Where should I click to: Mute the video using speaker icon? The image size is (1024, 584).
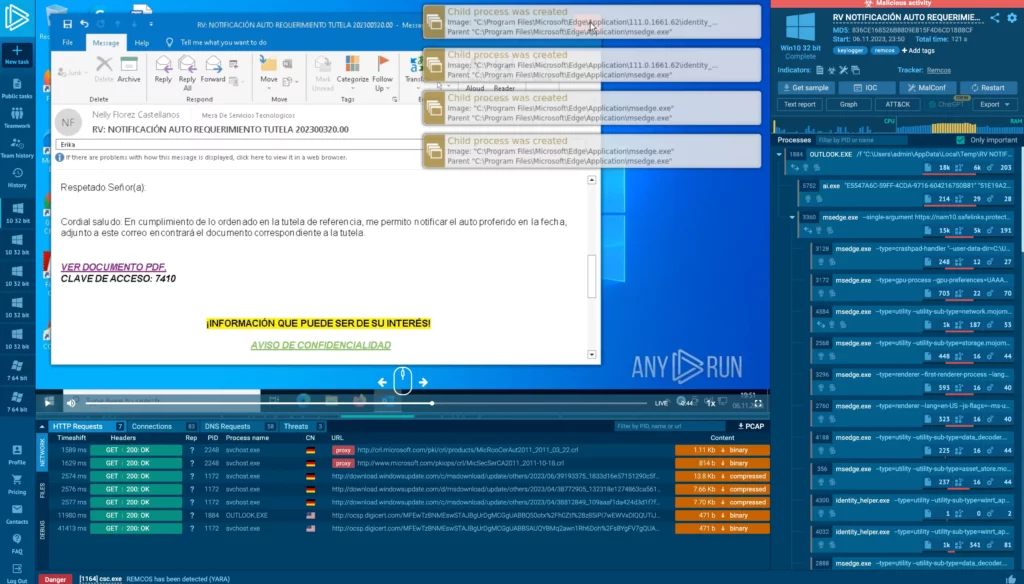70,403
